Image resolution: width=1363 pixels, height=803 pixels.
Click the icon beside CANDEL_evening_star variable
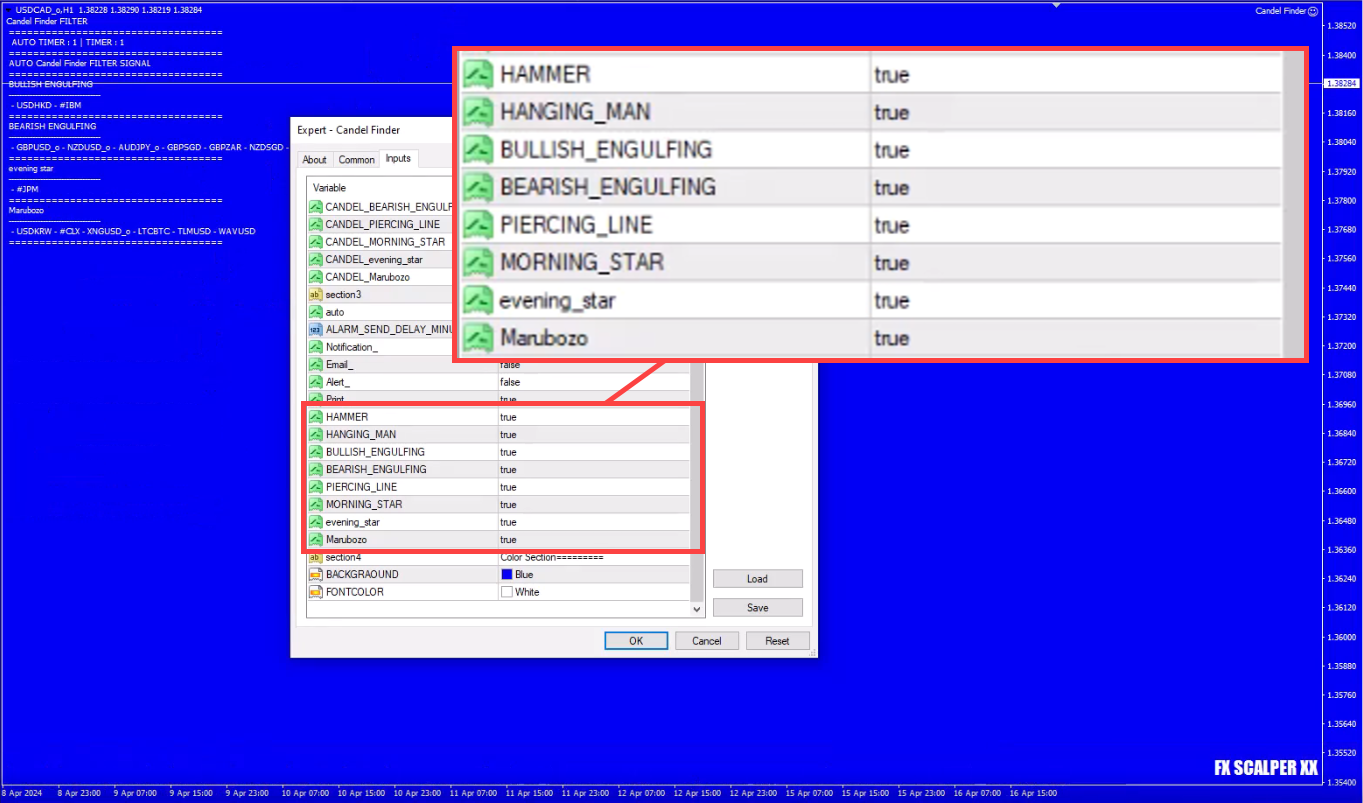coord(315,259)
